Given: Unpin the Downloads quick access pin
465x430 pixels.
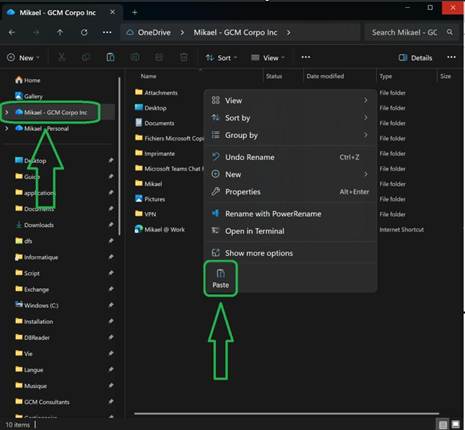Looking at the screenshot, I should pyautogui.click(x=111, y=225).
